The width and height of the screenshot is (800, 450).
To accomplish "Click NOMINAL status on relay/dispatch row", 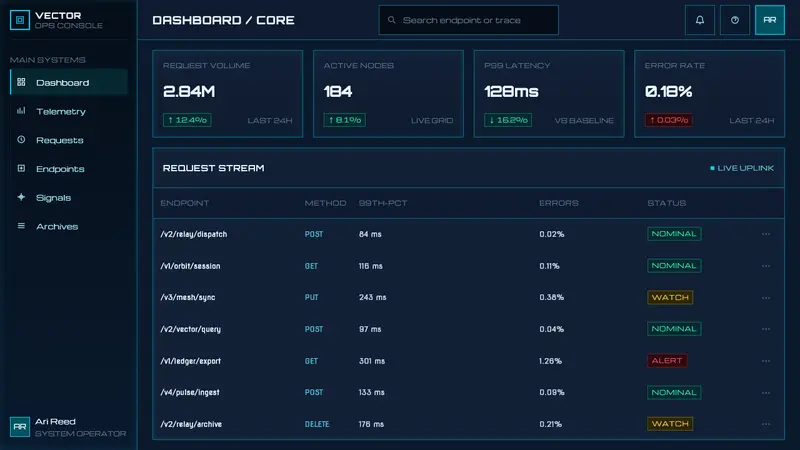I will coord(674,234).
